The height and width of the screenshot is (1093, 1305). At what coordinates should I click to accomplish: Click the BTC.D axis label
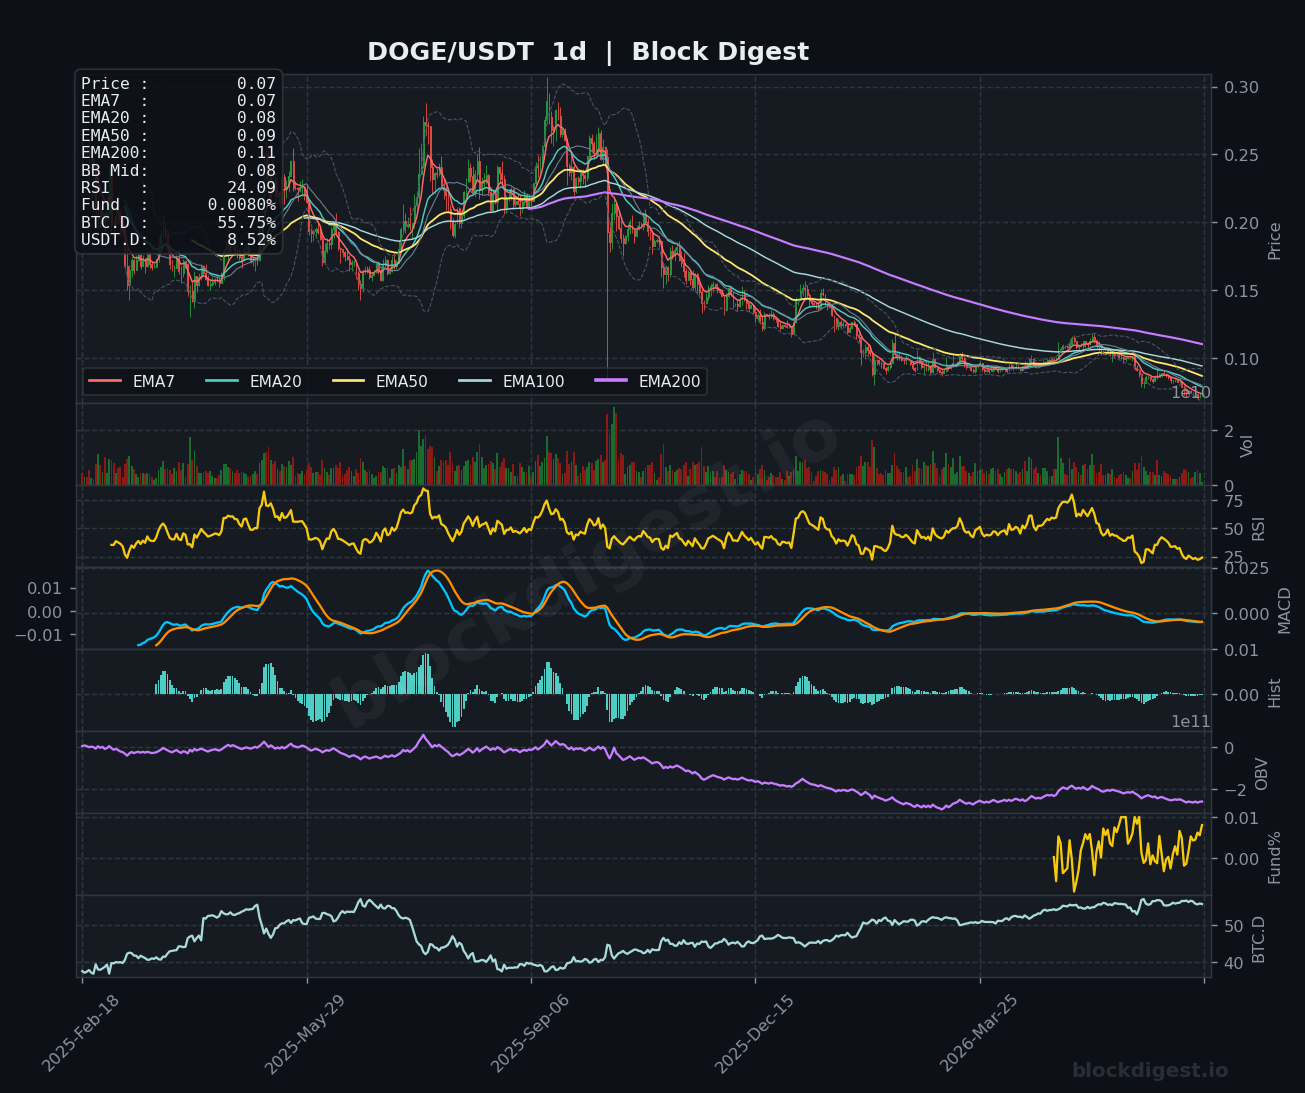coord(1259,939)
